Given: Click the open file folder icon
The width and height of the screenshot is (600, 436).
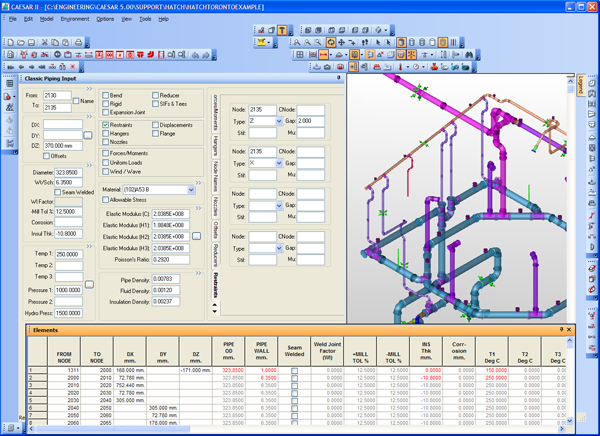Looking at the screenshot, I should pos(21,42).
